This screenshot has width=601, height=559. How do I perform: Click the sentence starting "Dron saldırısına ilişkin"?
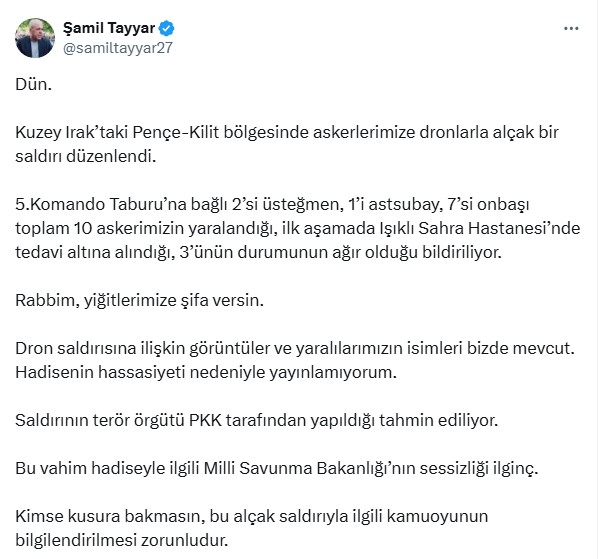[298, 347]
